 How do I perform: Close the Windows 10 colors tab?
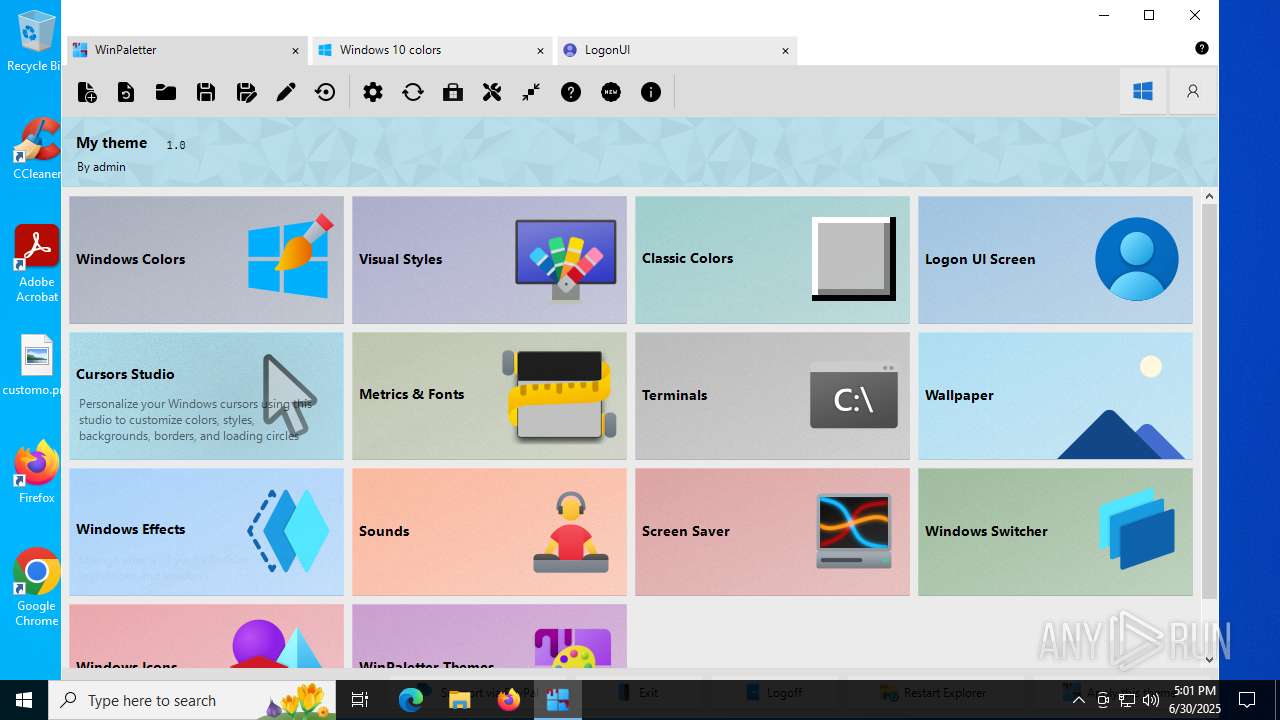tap(540, 51)
